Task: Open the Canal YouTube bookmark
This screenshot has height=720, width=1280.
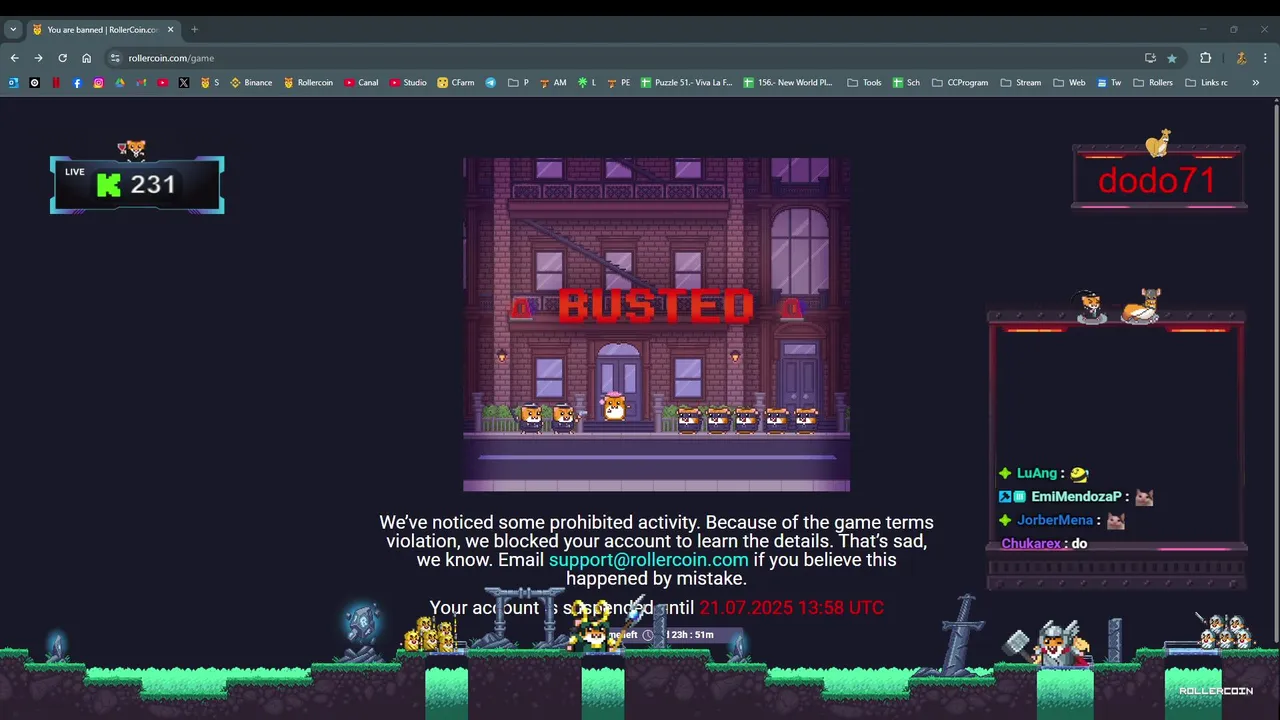Action: point(361,83)
